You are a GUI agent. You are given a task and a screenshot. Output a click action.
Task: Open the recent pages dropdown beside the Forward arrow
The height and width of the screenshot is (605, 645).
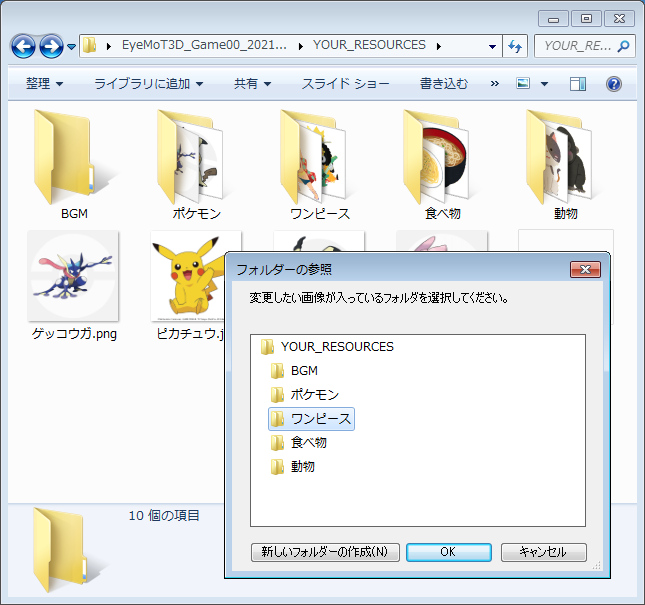point(72,46)
